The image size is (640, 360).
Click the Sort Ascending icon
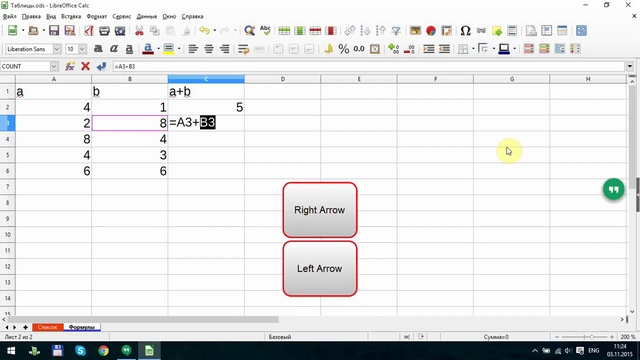pyautogui.click(x=365, y=31)
